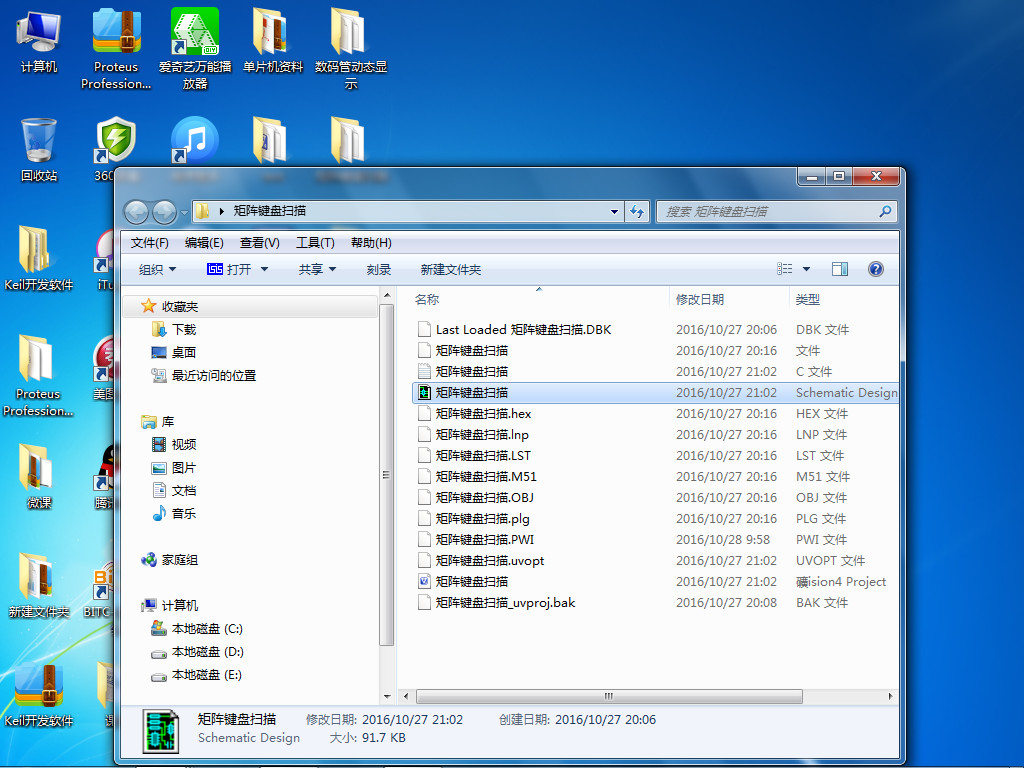This screenshot has height=768, width=1024.
Task: Open the 编辑(E) menu
Action: (x=204, y=243)
